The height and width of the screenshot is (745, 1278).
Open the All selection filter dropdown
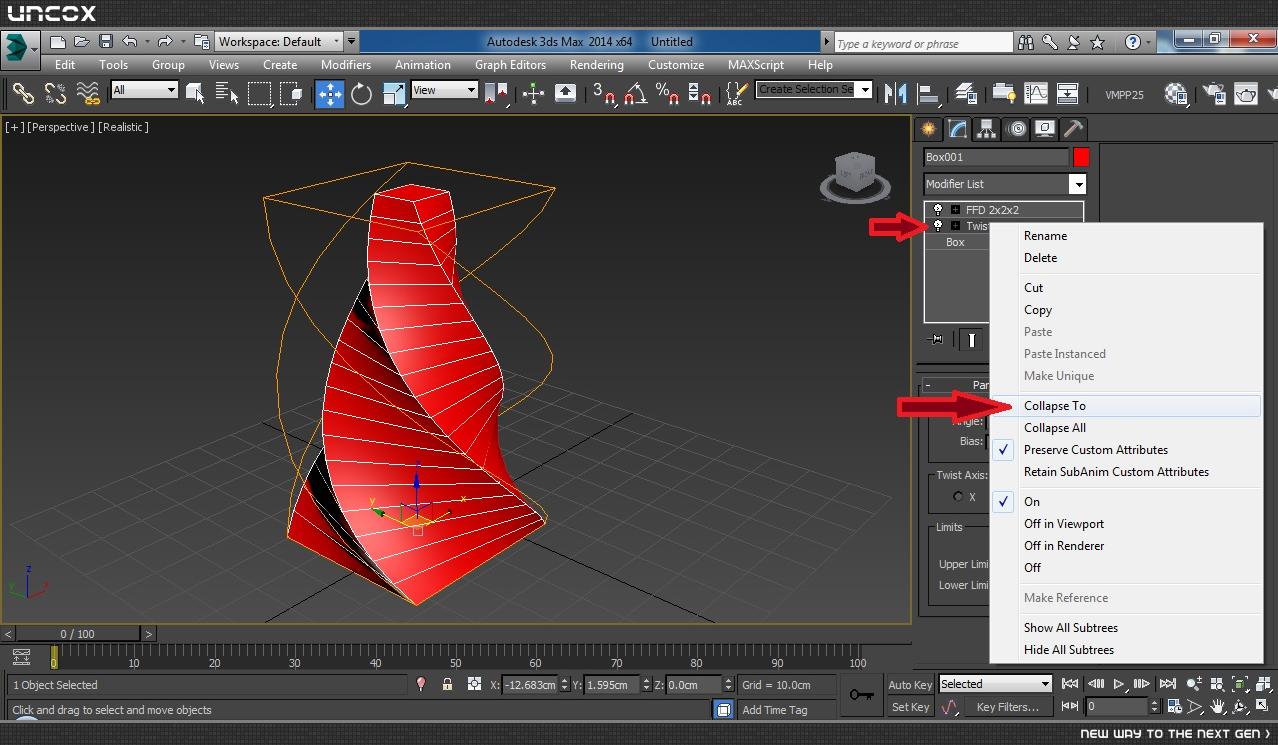tap(144, 90)
